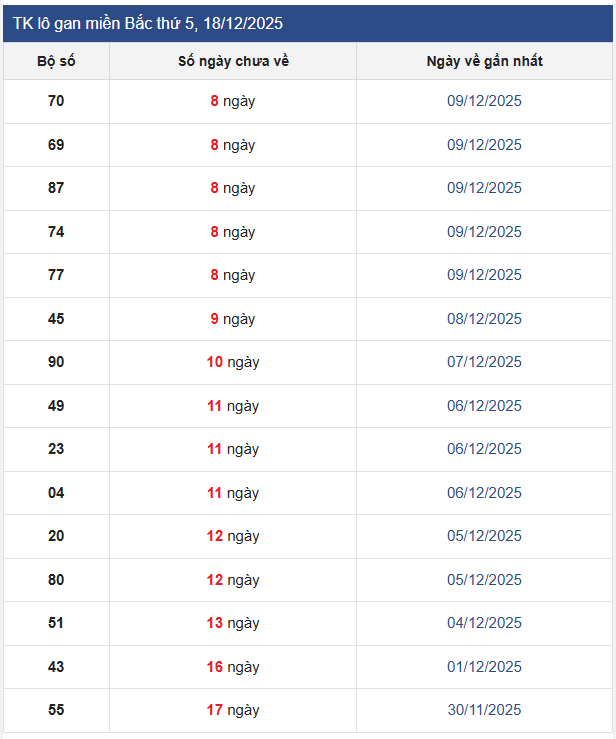The height and width of the screenshot is (739, 616).
Task: Click the 'Ngày về gần nhất' header
Action: [x=484, y=61]
